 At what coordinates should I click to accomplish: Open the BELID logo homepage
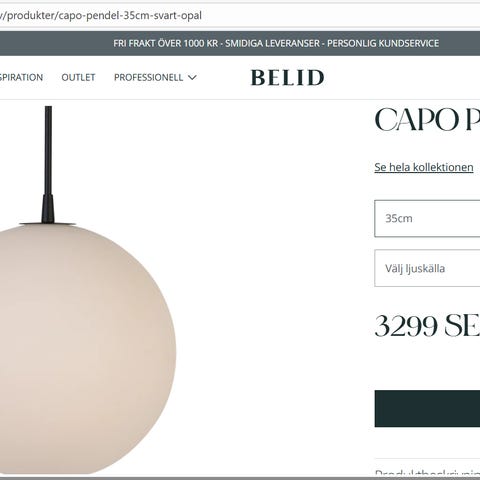[287, 77]
